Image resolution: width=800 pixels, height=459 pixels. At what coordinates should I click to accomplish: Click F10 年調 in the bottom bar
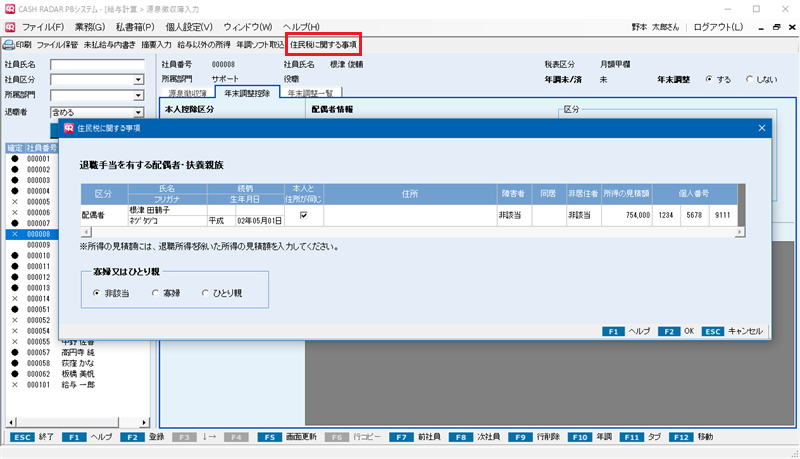[589, 437]
